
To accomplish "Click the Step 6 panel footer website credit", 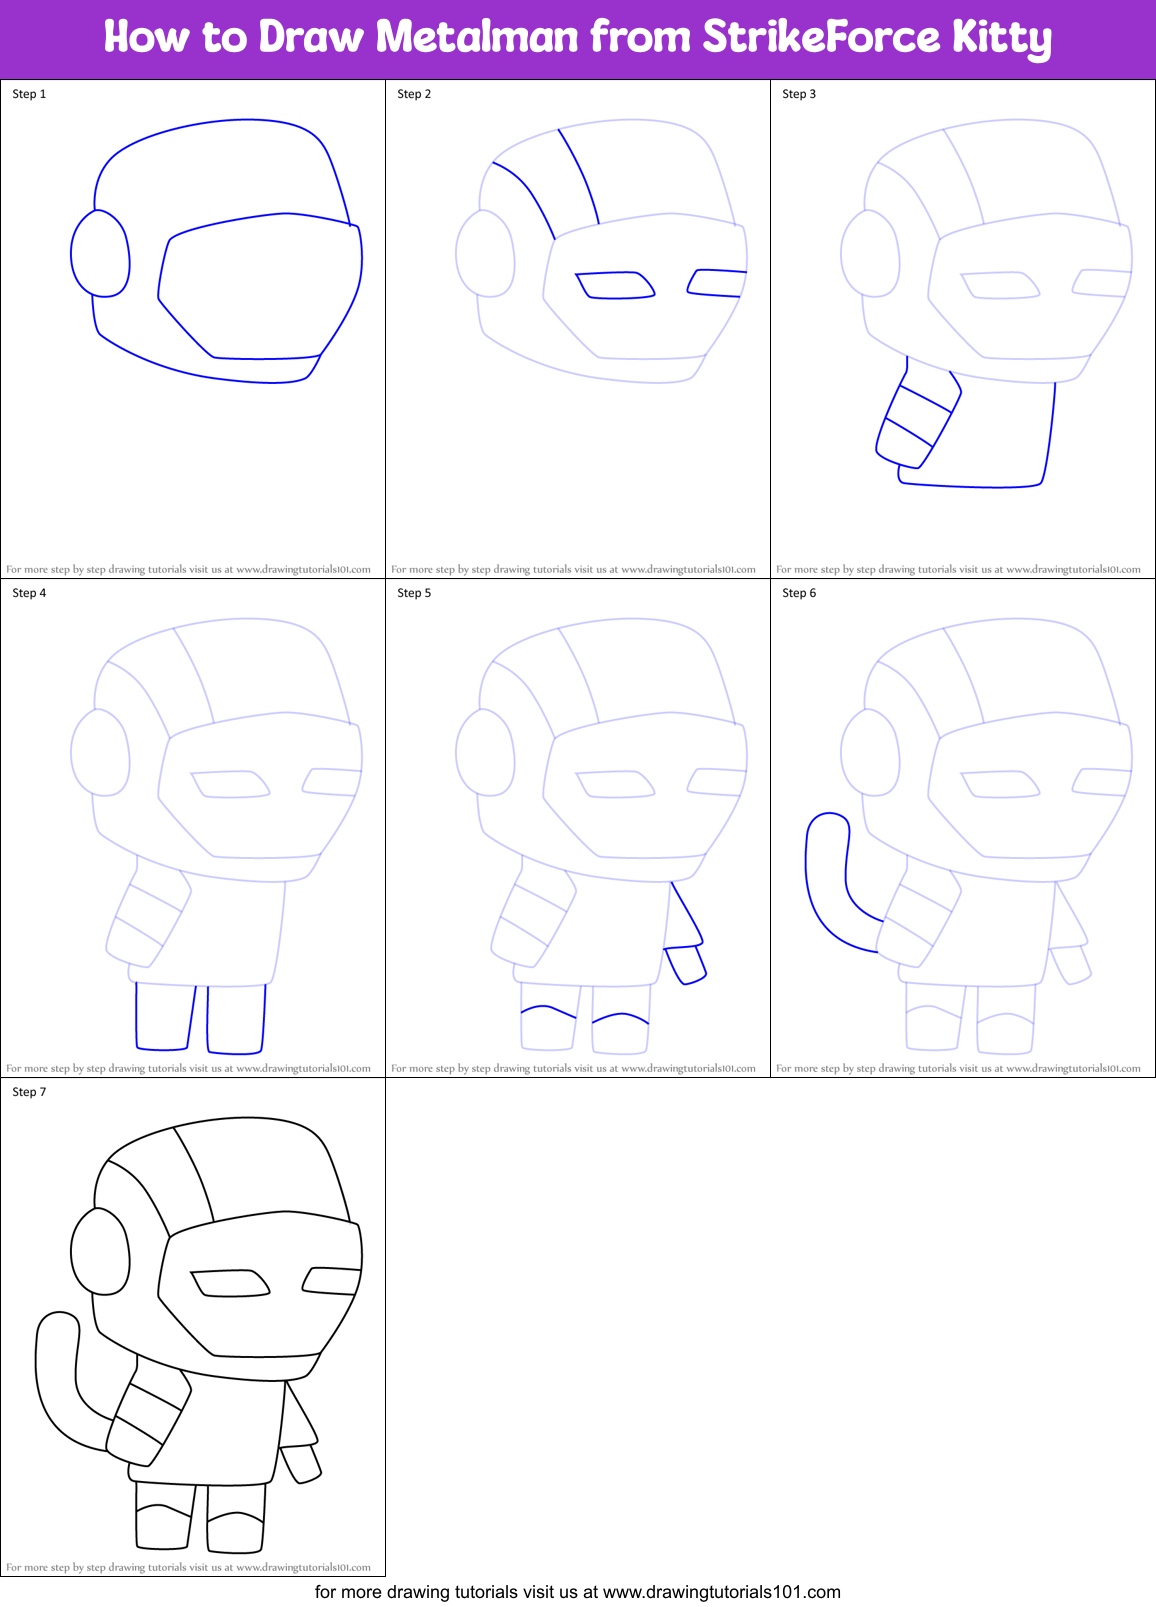I will click(958, 1068).
